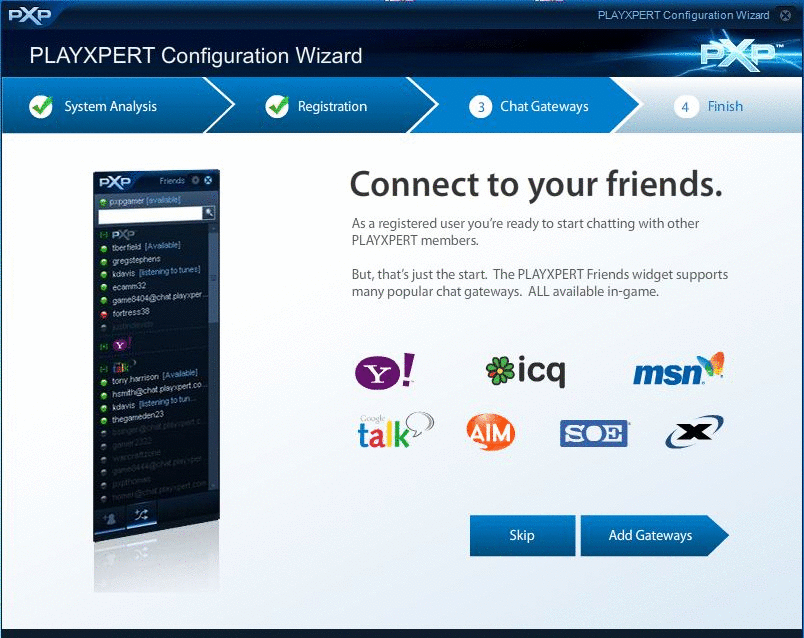Click the SOE gateway logo
Image resolution: width=804 pixels, height=638 pixels.
(594, 433)
